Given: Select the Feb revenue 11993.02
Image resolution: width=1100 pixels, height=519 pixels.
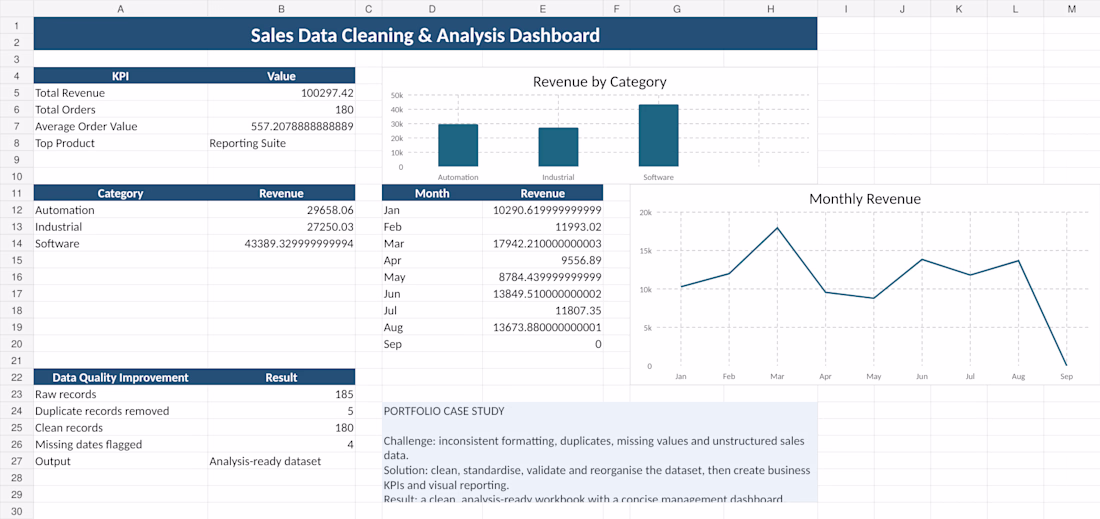Looking at the screenshot, I should (543, 227).
